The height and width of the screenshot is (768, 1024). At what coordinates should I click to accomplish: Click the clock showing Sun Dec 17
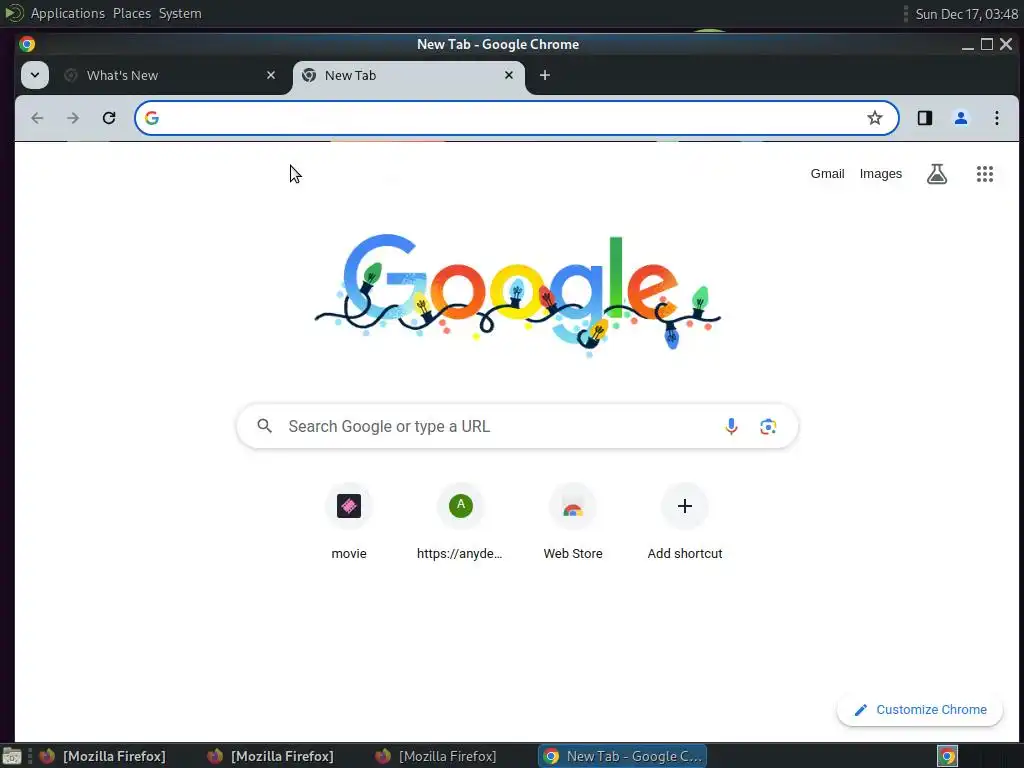(x=967, y=14)
